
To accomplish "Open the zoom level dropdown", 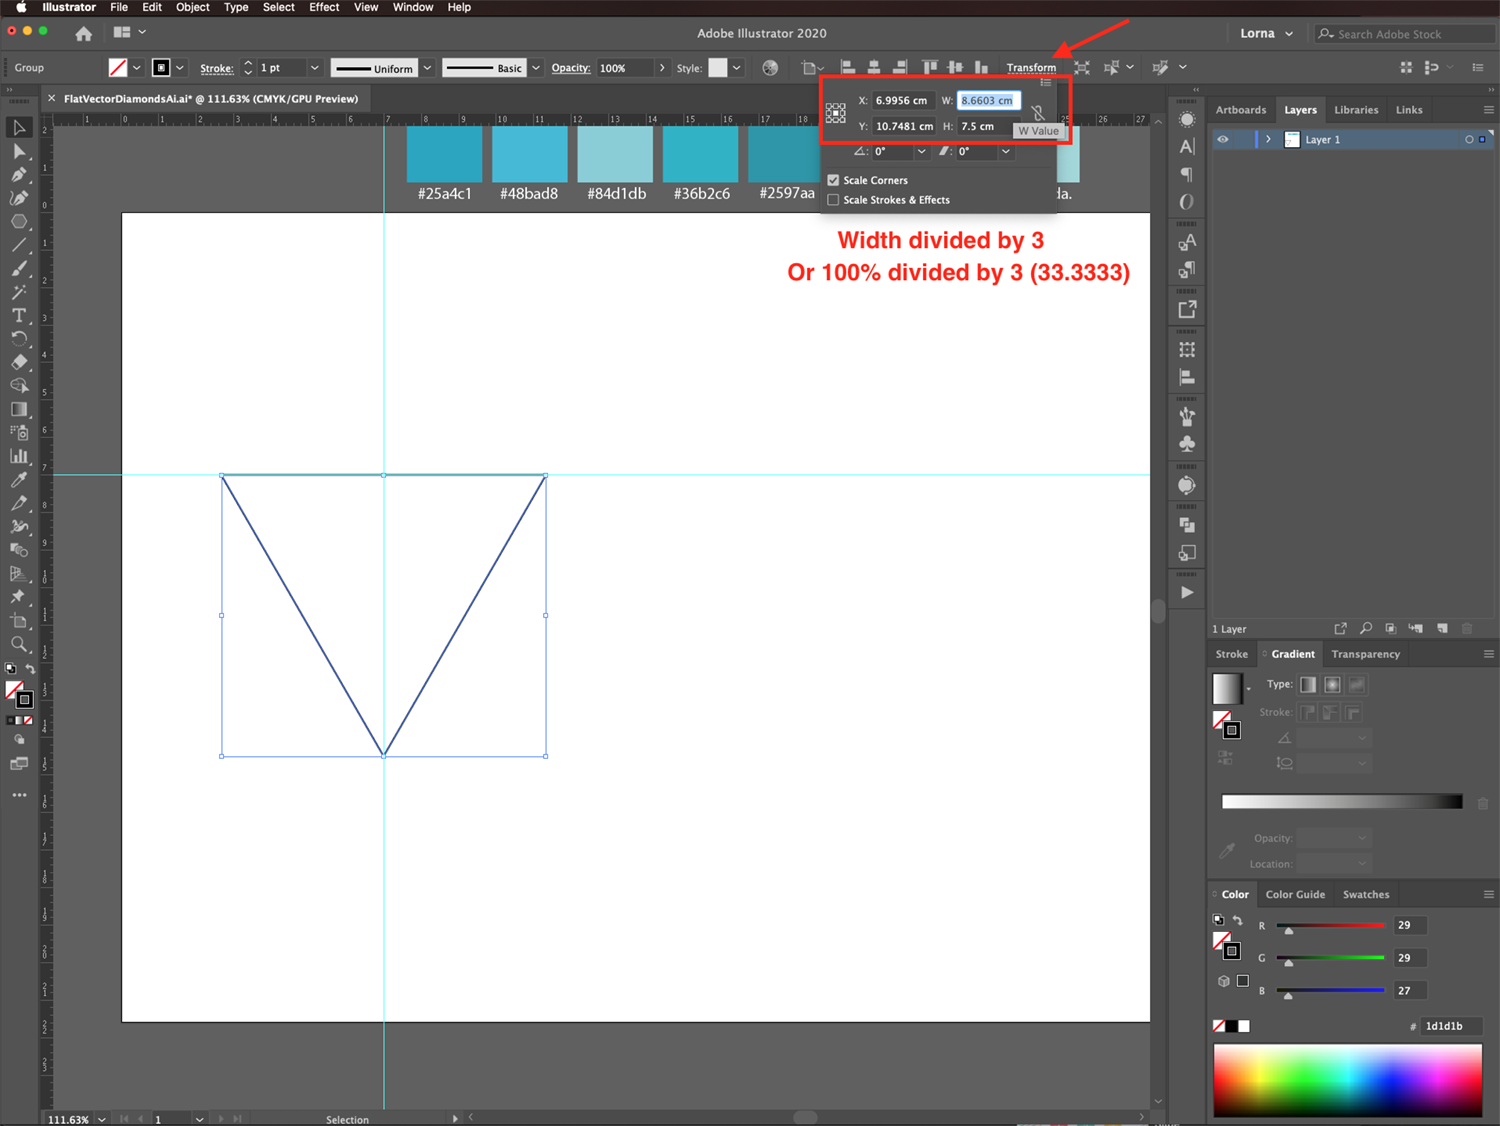I will pos(102,1119).
